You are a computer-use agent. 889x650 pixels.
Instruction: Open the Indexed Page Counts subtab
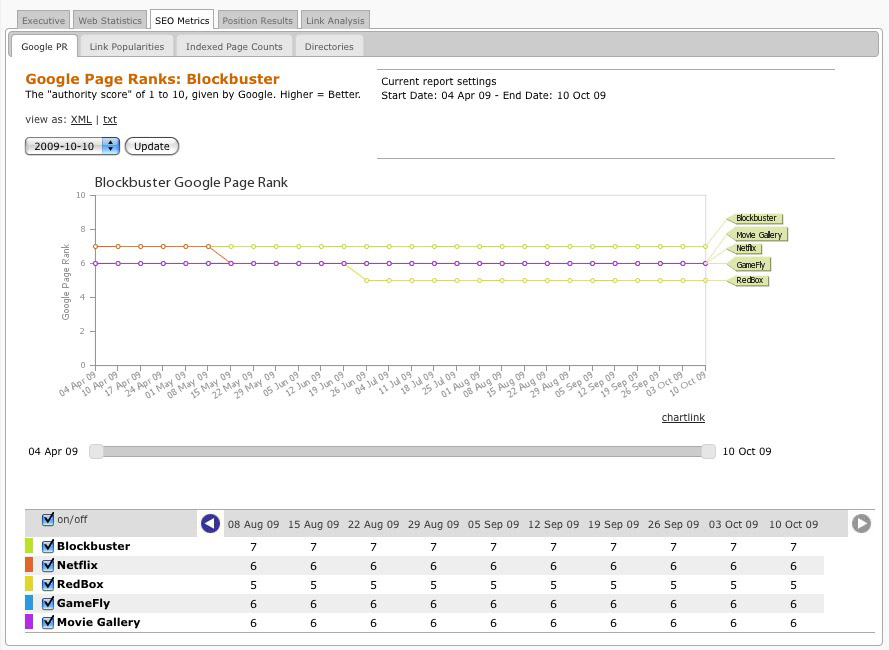234,47
